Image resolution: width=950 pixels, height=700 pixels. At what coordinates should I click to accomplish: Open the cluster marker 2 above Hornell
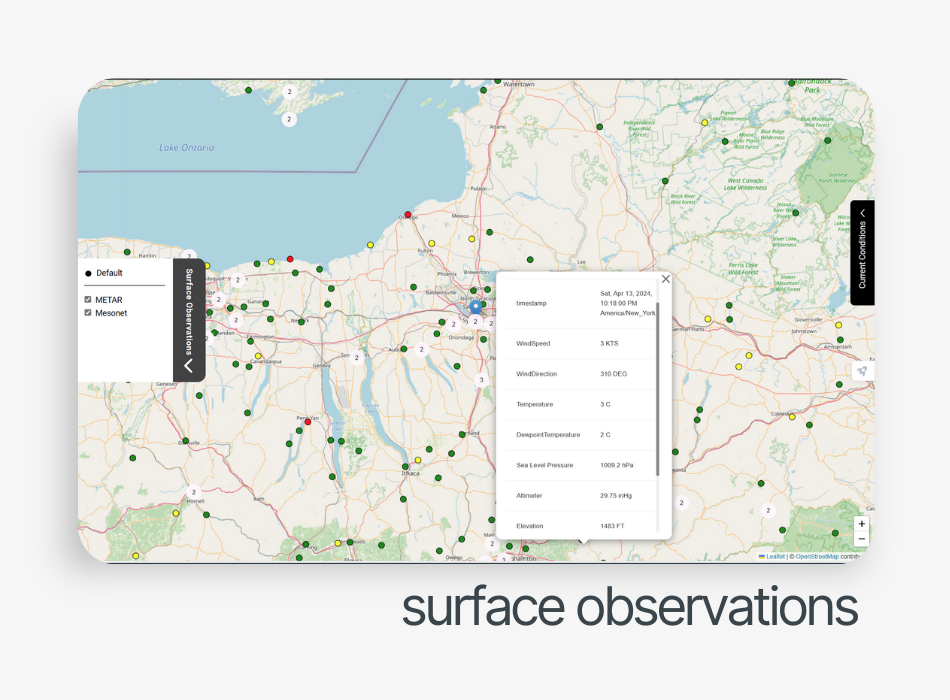pyautogui.click(x=194, y=492)
